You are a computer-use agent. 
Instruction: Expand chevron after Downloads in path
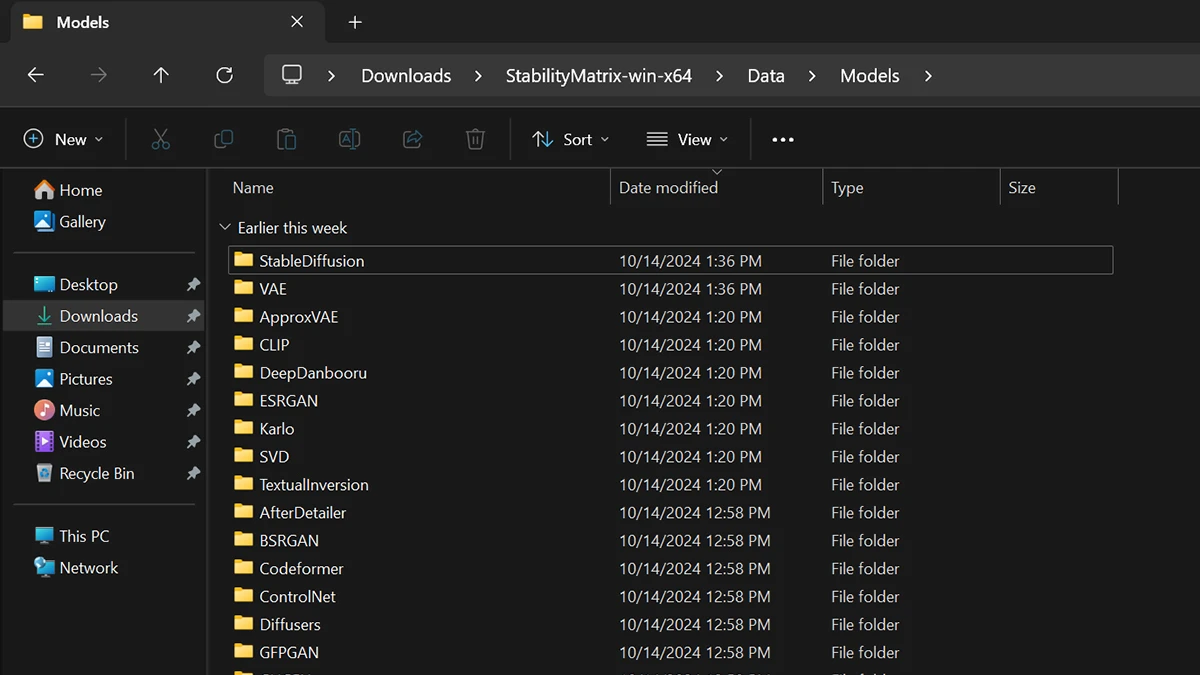478,76
